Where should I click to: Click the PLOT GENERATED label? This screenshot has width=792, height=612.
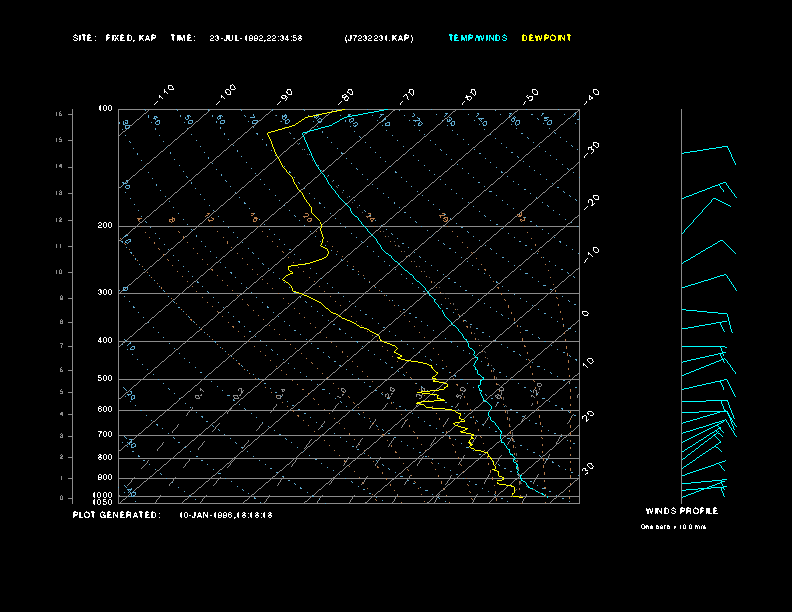coord(116,515)
